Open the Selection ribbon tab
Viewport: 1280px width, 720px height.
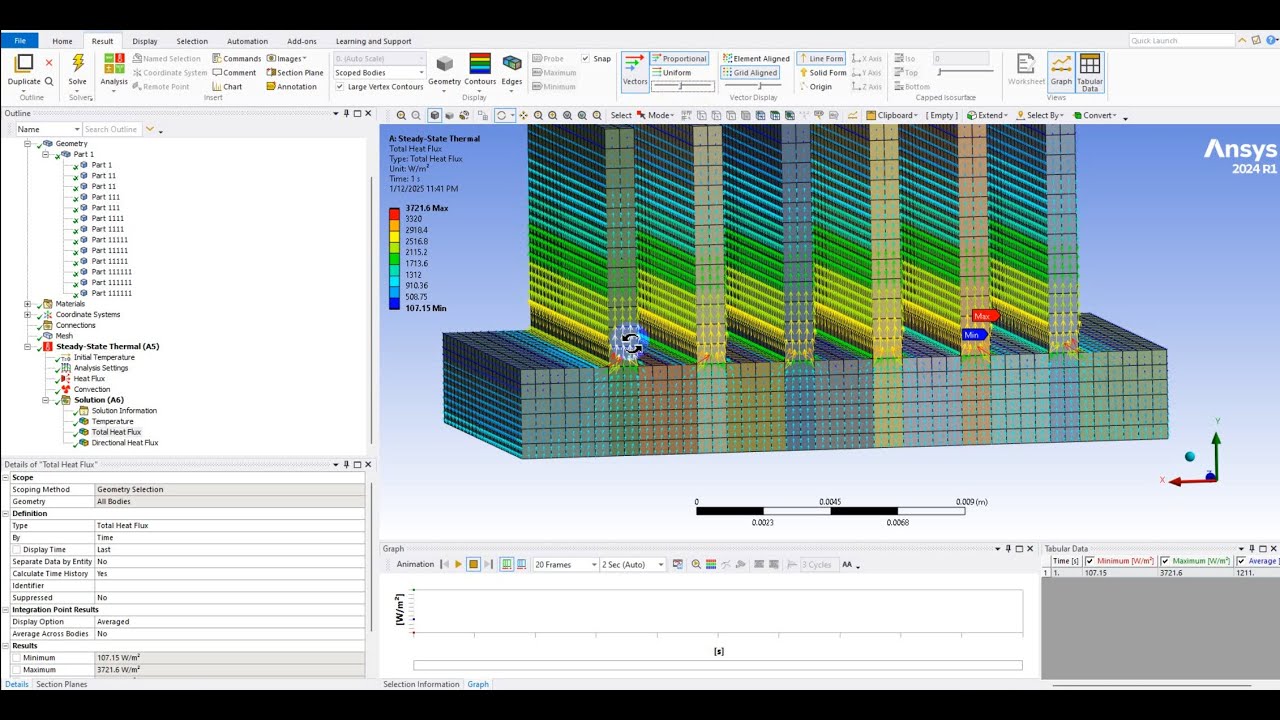(192, 41)
